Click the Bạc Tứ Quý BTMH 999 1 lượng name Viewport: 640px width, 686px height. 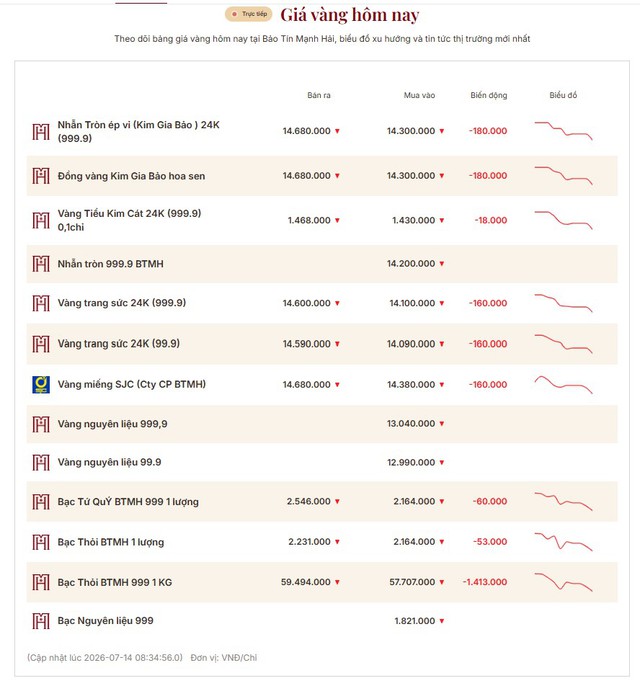click(x=128, y=501)
